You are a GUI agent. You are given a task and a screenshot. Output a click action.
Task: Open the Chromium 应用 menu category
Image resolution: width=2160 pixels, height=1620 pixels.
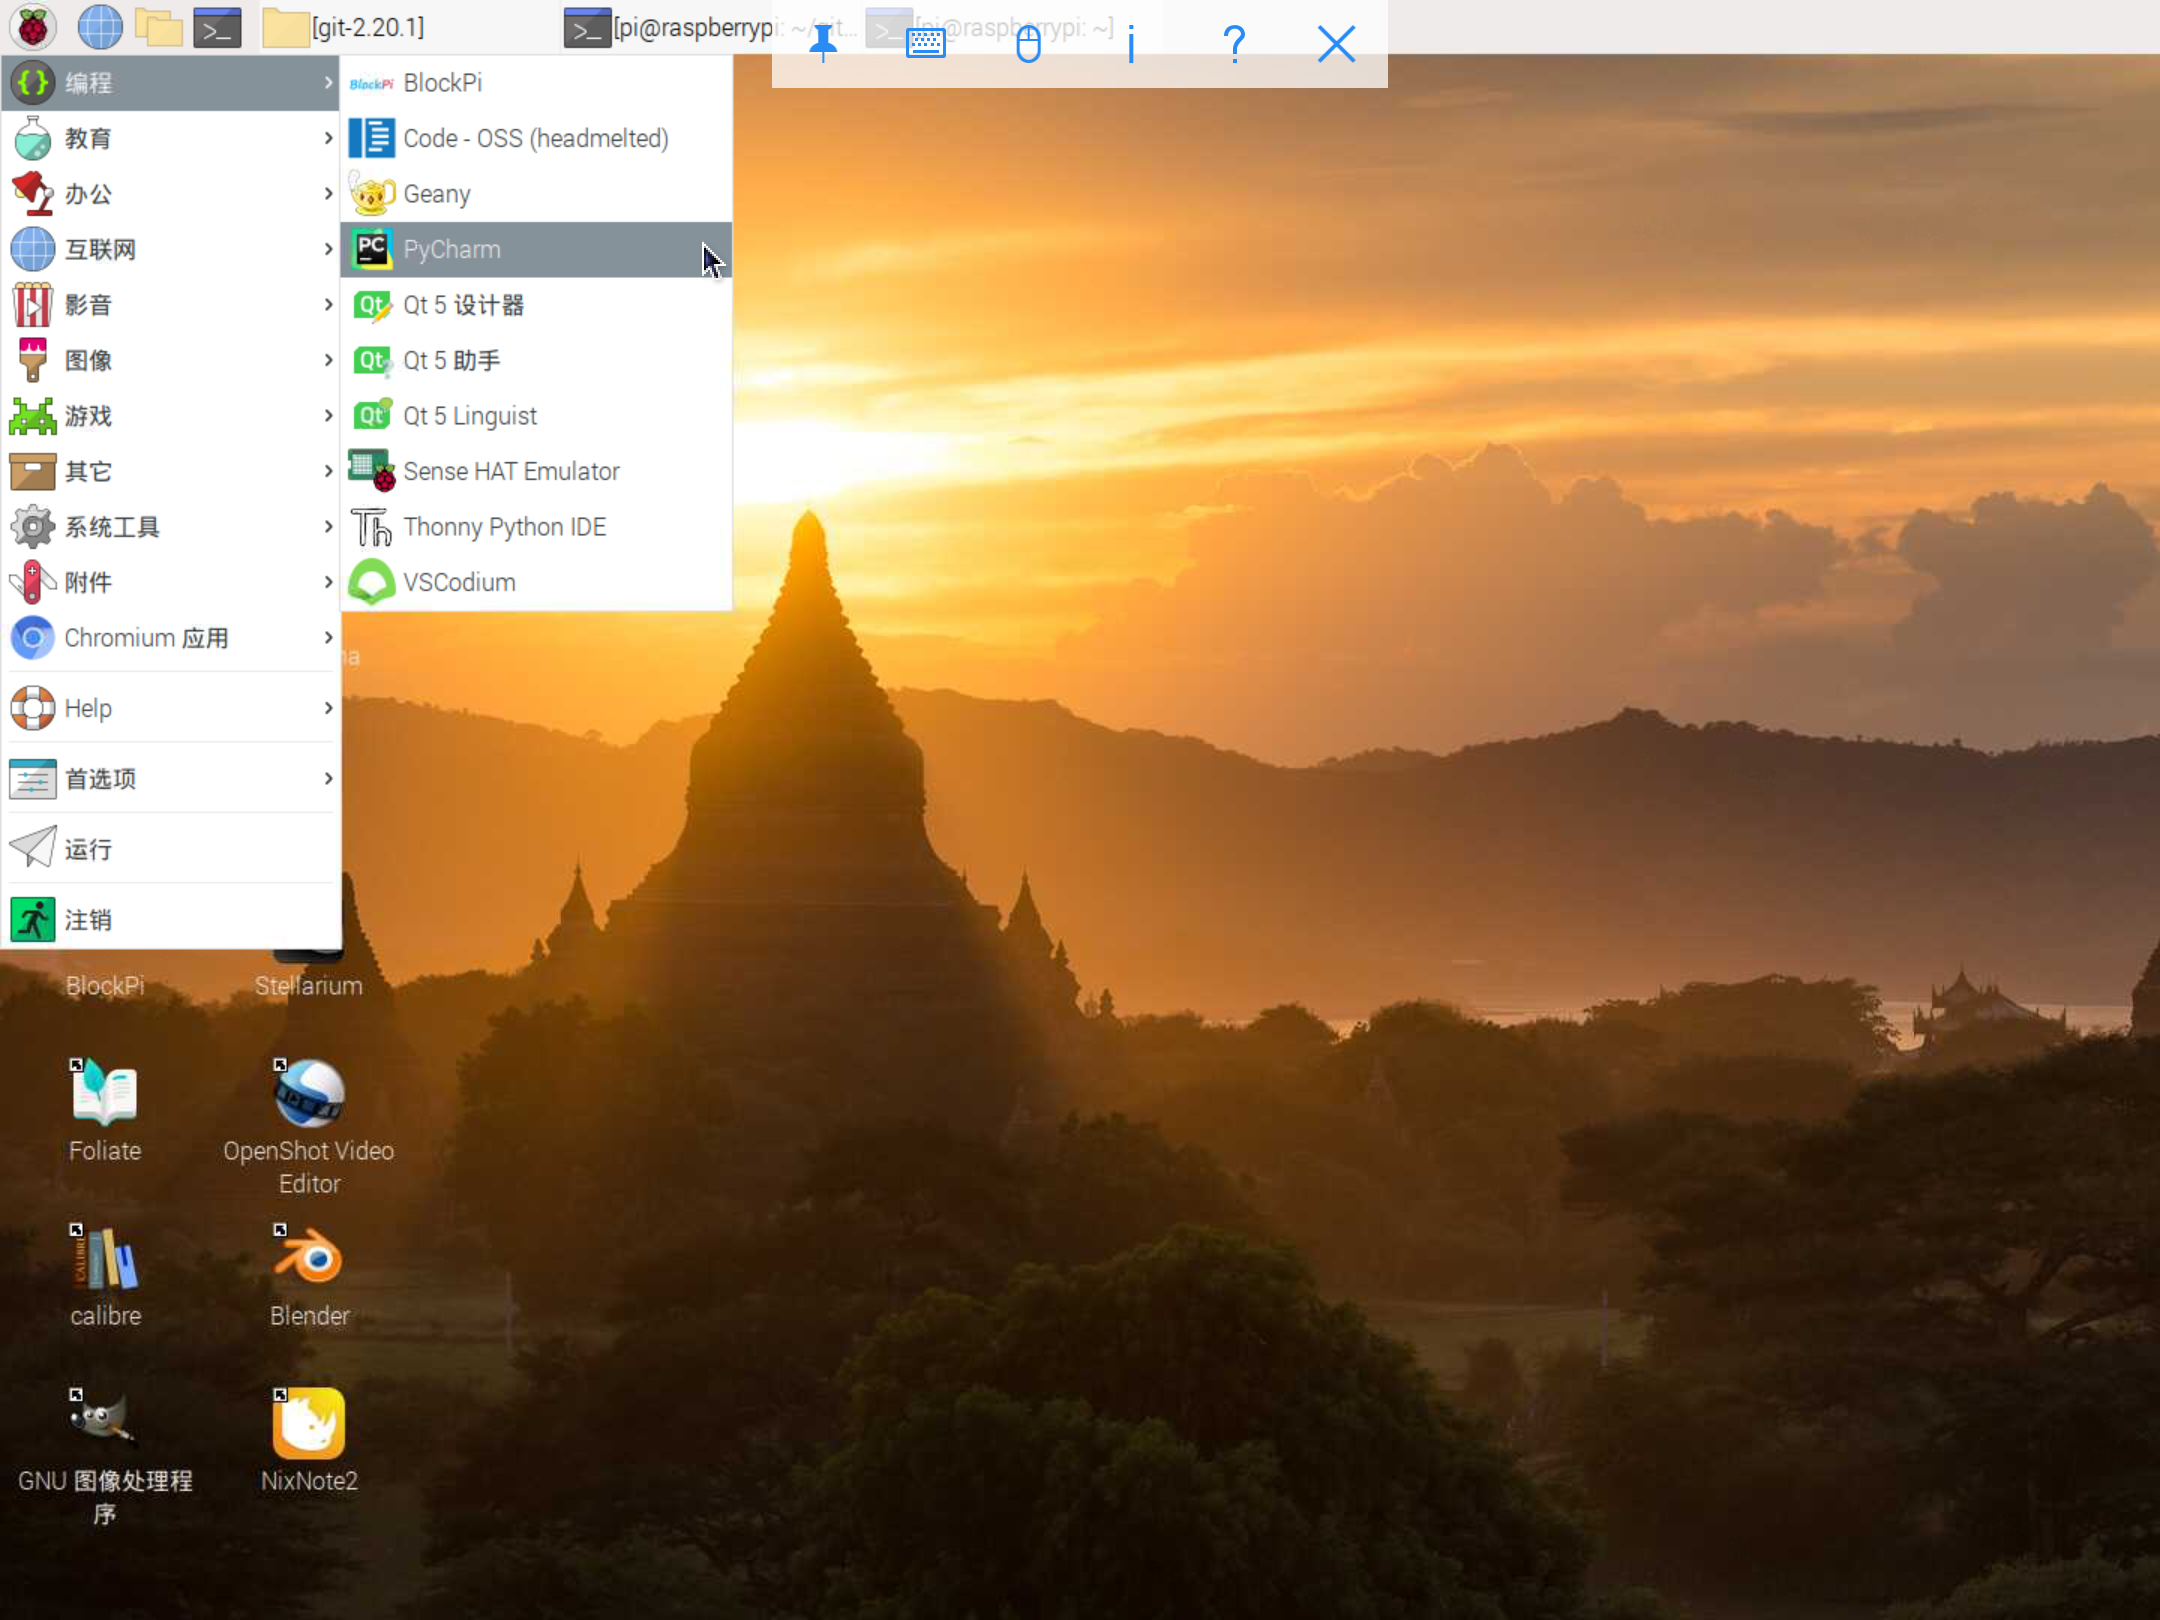(171, 638)
